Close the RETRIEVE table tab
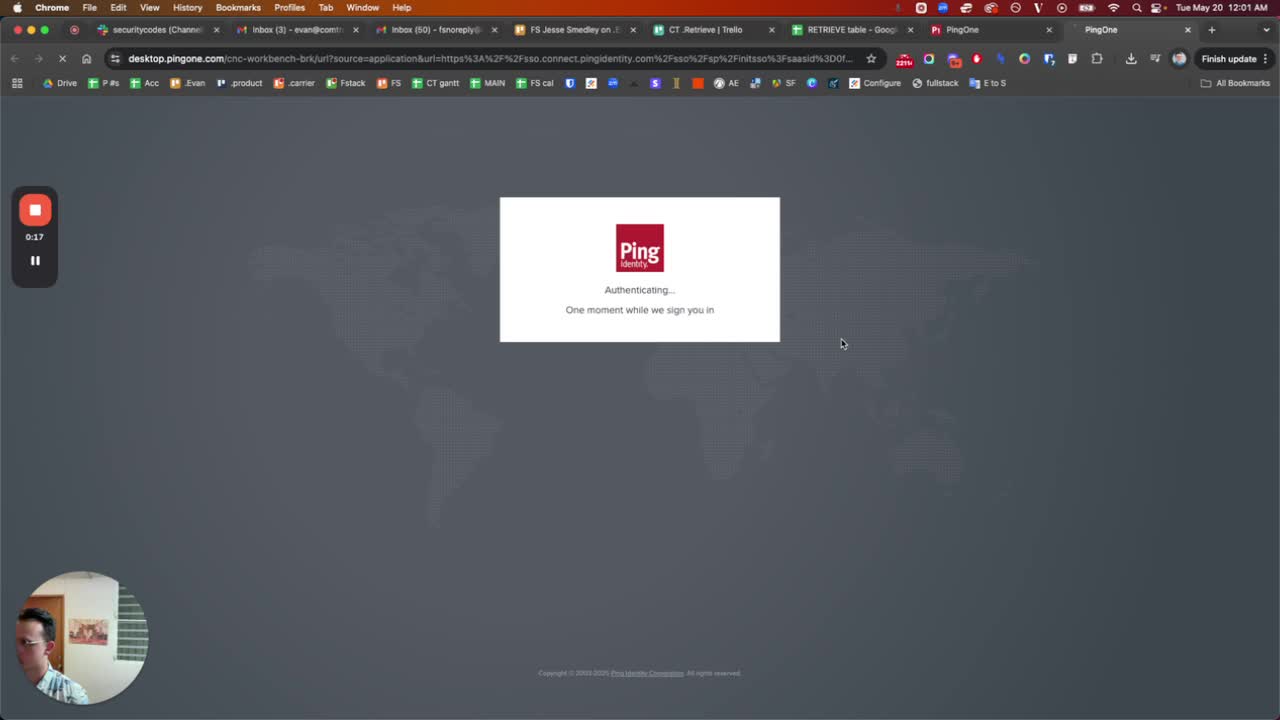This screenshot has width=1280, height=720. click(x=910, y=30)
